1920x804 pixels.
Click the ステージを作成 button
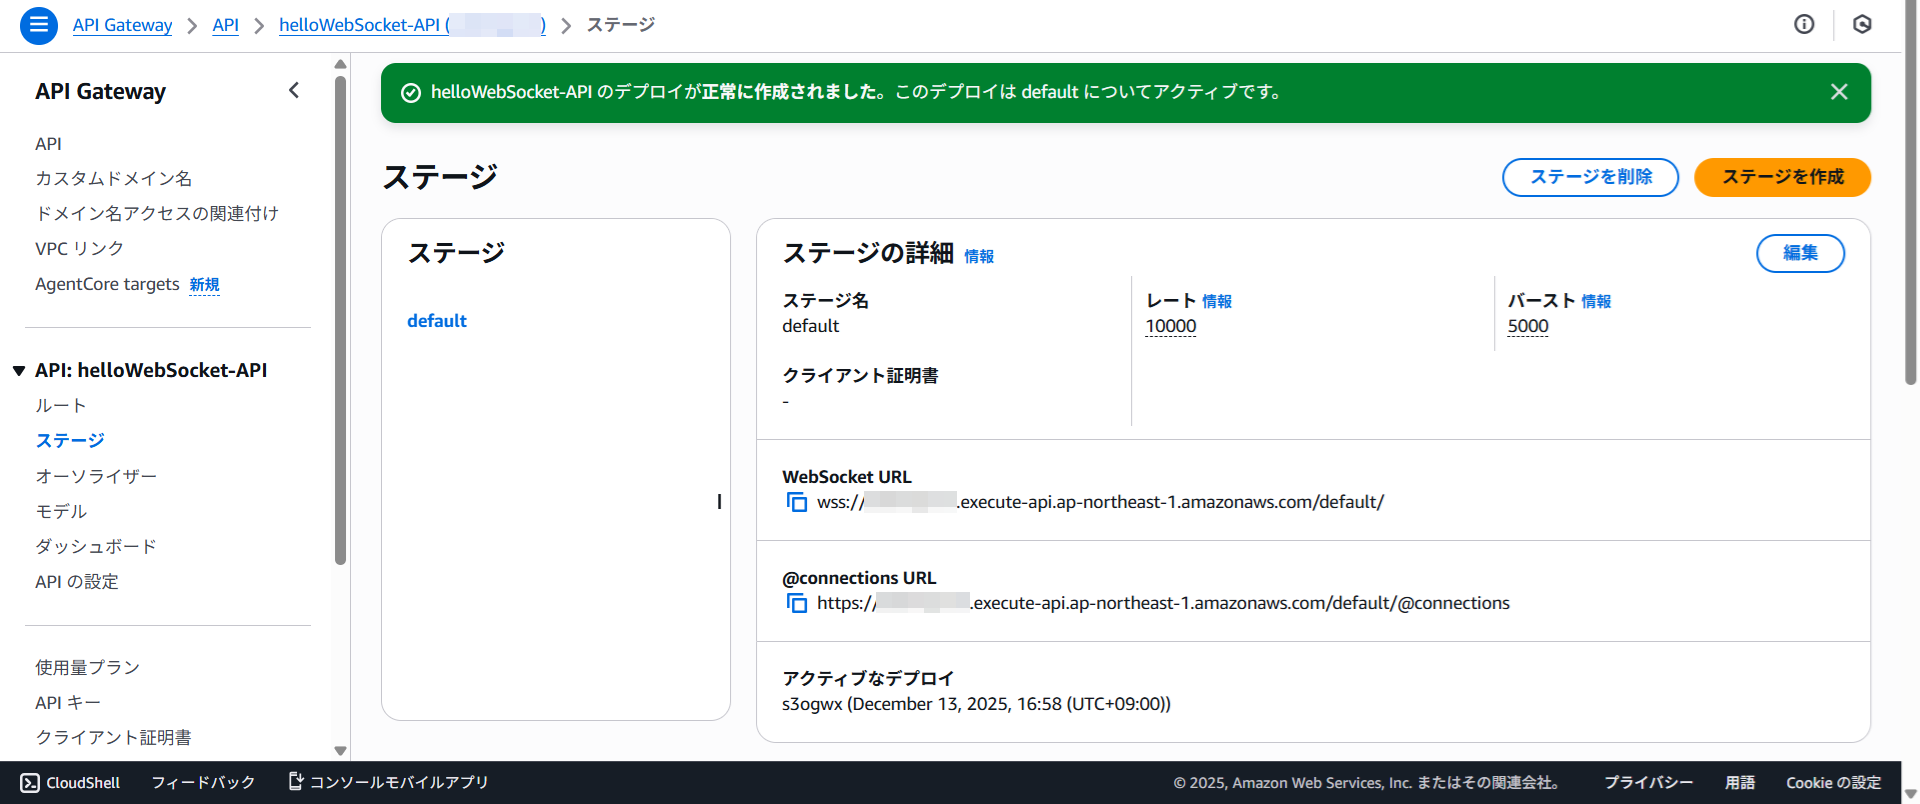pos(1781,177)
